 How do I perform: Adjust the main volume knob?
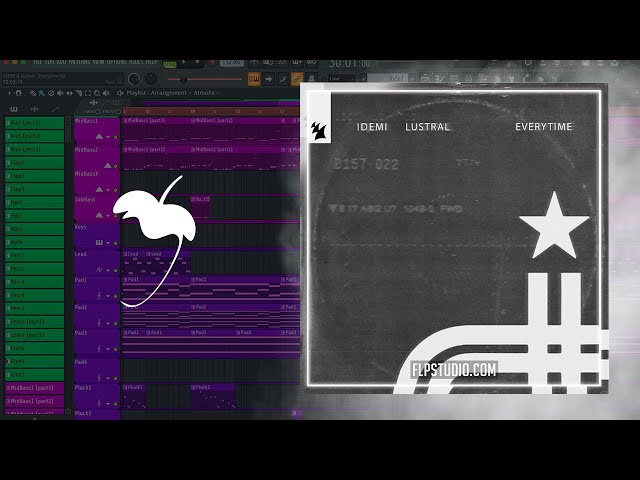coord(134,79)
